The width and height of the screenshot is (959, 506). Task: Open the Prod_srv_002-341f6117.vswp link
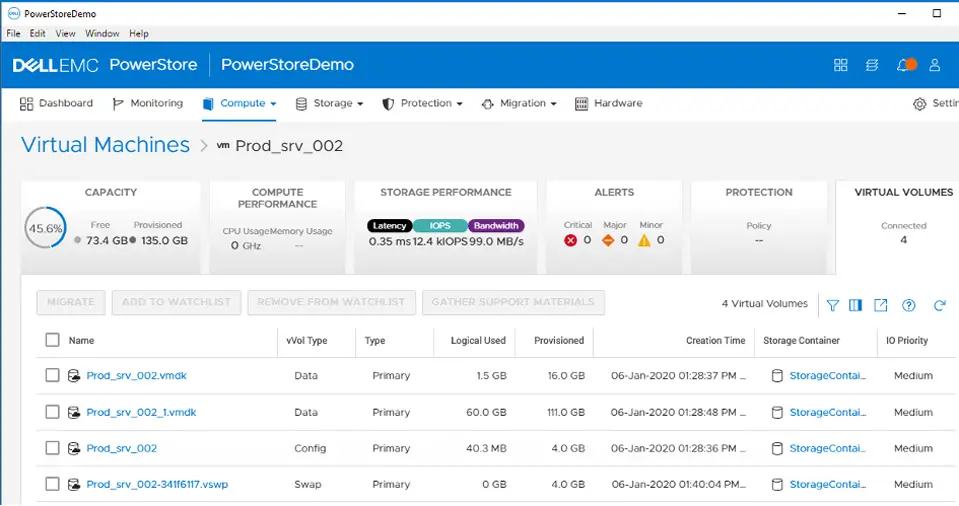(157, 485)
